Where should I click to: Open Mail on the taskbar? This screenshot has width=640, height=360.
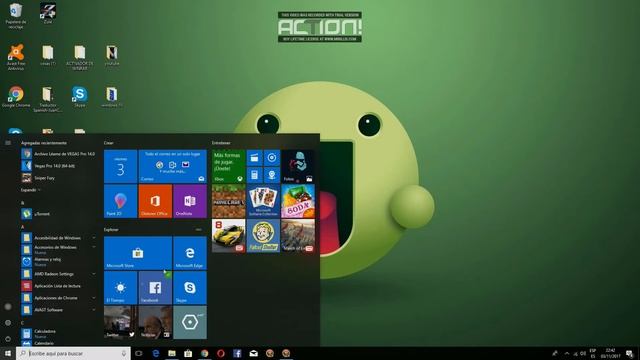(x=253, y=353)
